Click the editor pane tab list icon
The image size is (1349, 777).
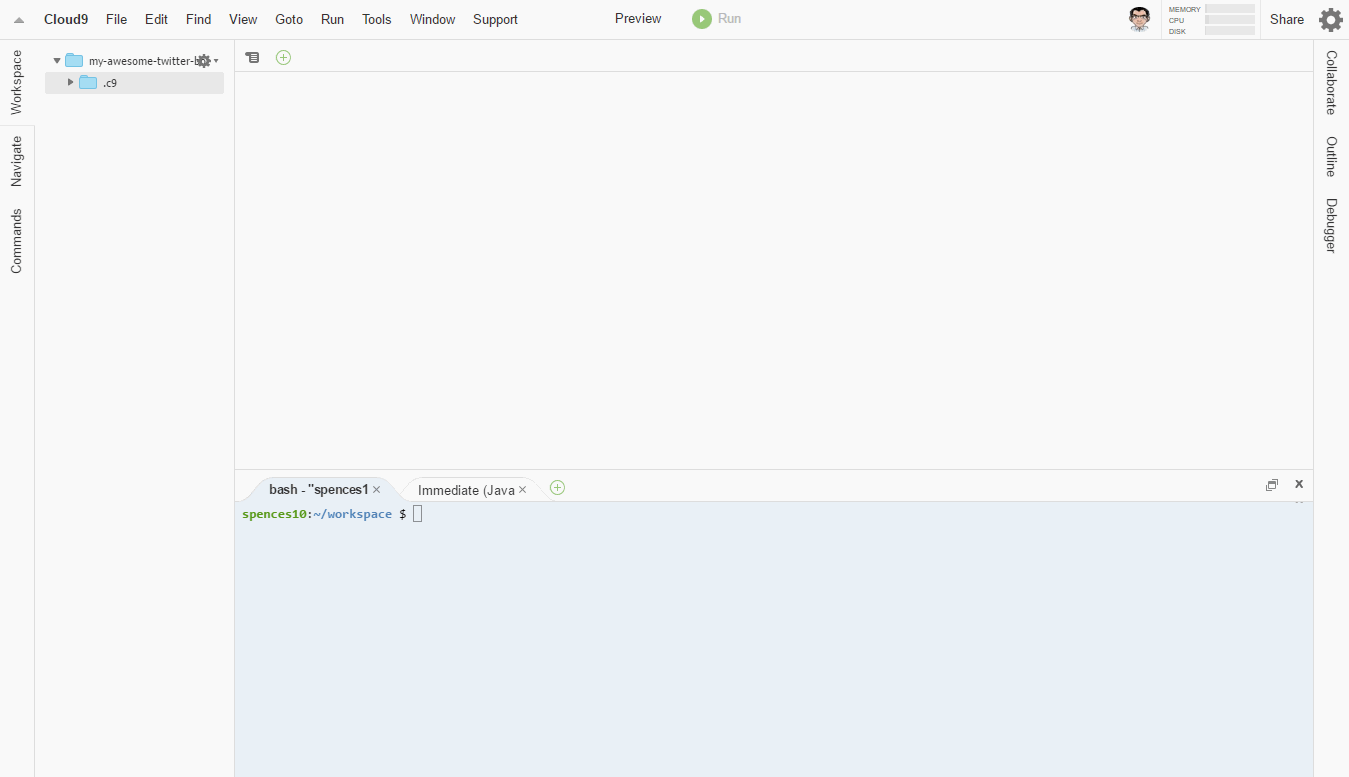pyautogui.click(x=252, y=58)
